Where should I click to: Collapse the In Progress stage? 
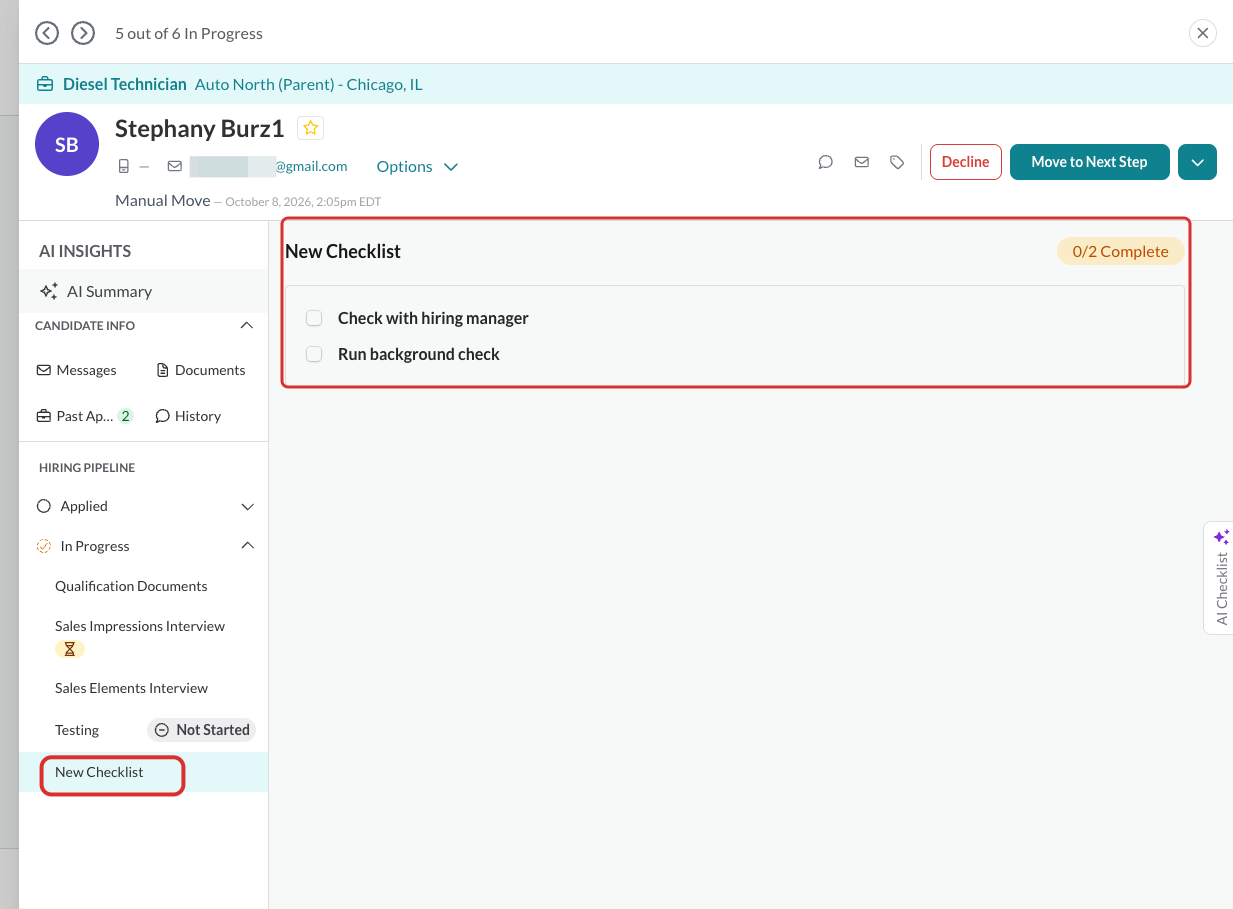(248, 546)
